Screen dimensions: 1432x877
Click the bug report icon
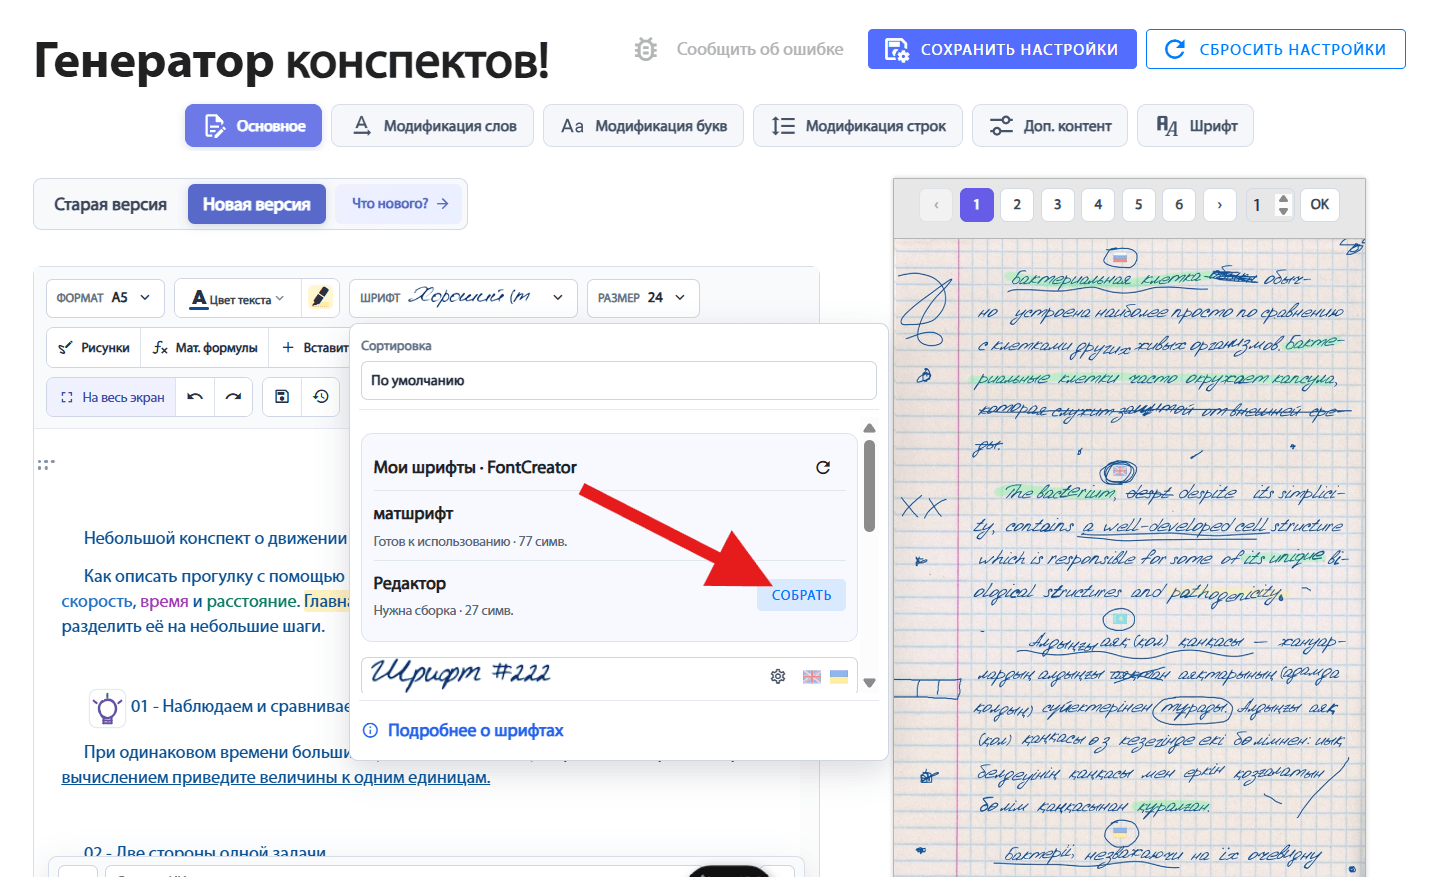click(x=646, y=49)
